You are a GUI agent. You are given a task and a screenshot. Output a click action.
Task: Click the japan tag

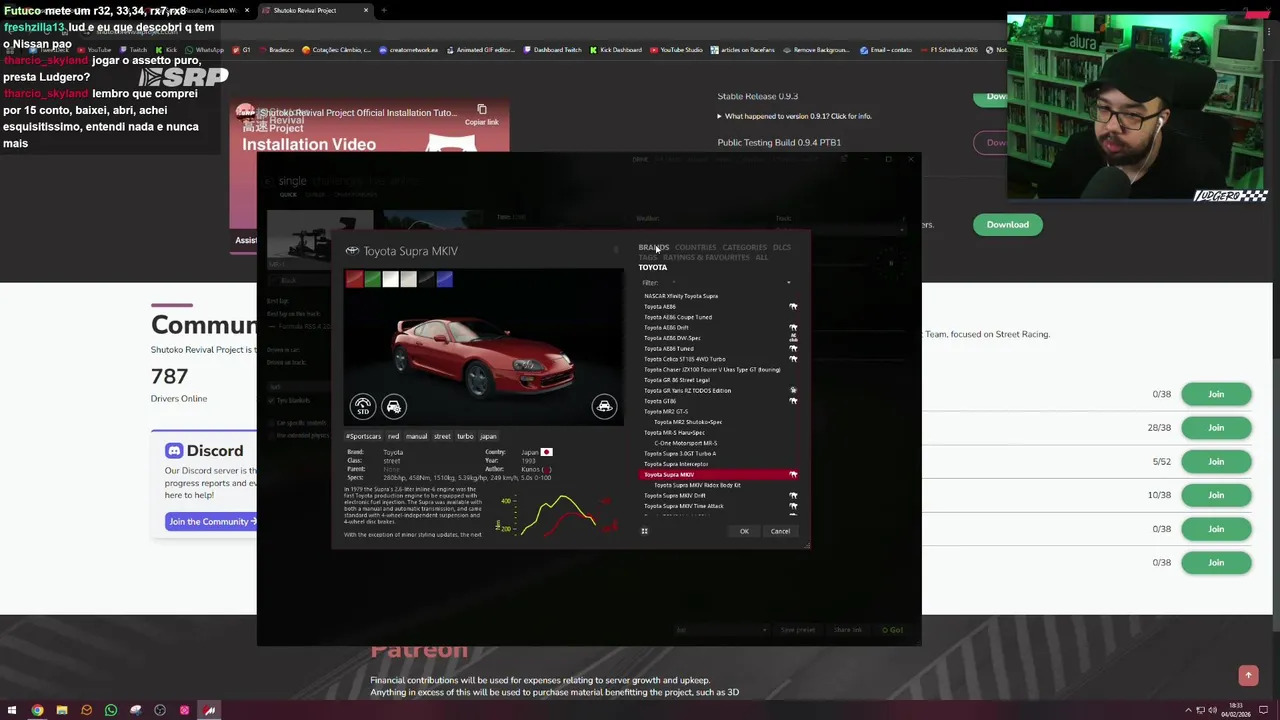(488, 436)
